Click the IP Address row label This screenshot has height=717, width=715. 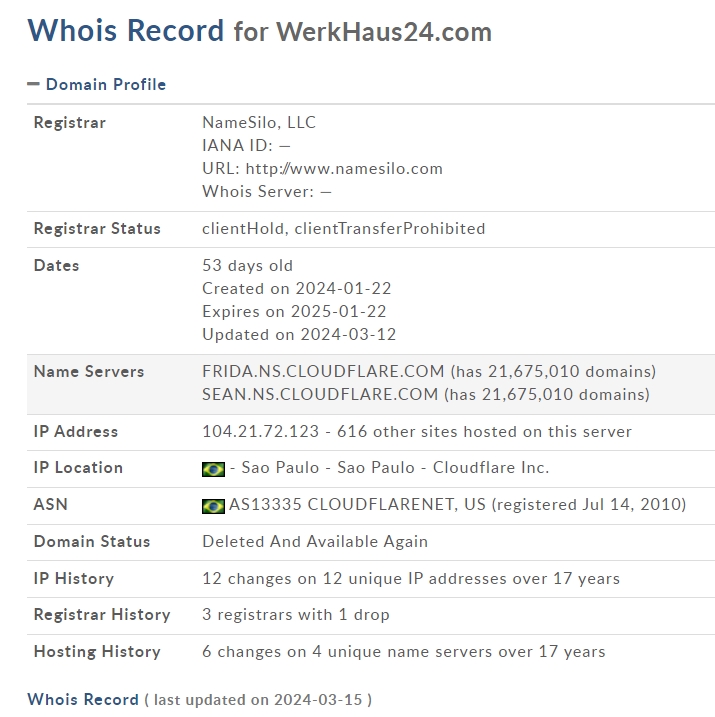pos(76,431)
